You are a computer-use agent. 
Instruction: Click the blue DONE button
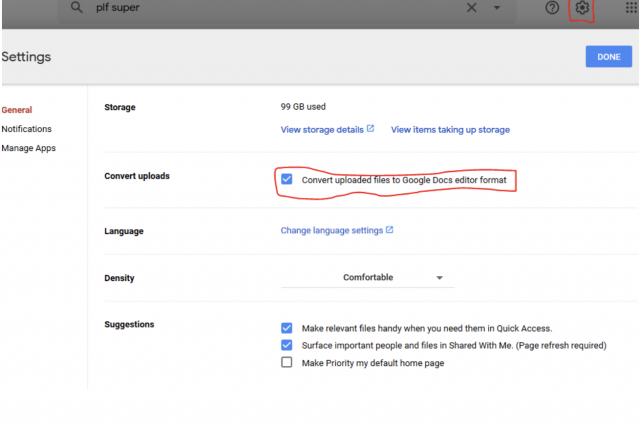point(609,57)
